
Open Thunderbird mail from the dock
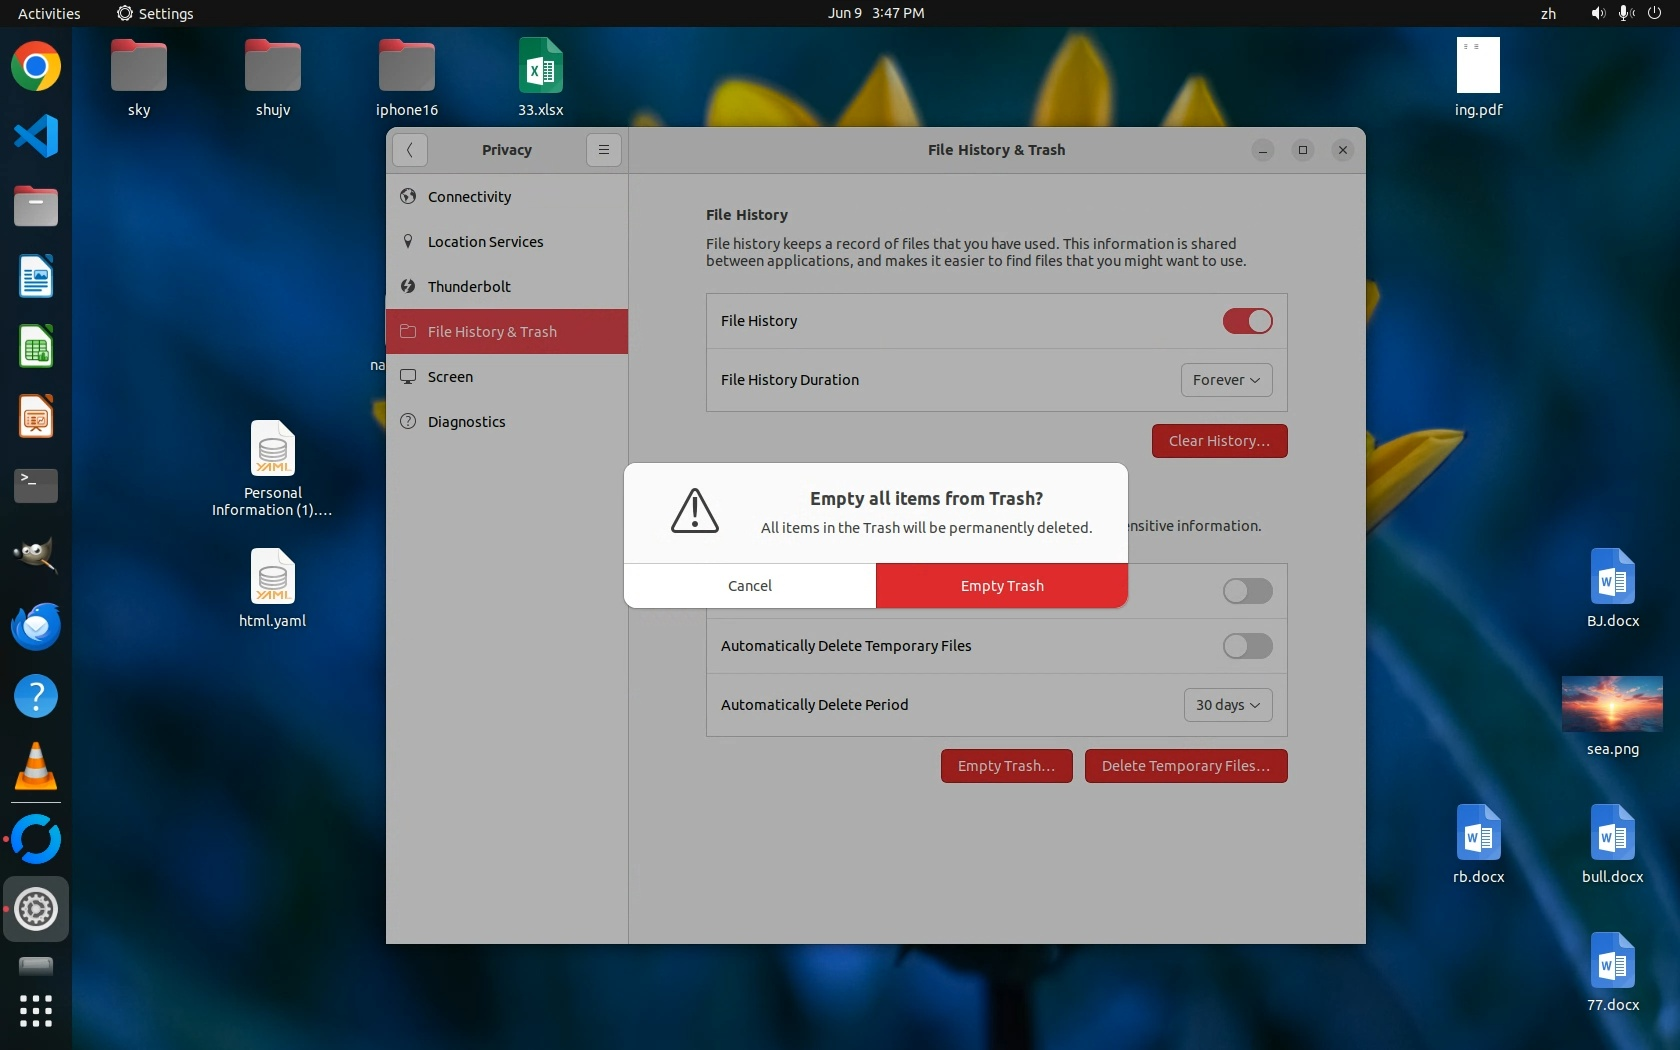pyautogui.click(x=36, y=627)
